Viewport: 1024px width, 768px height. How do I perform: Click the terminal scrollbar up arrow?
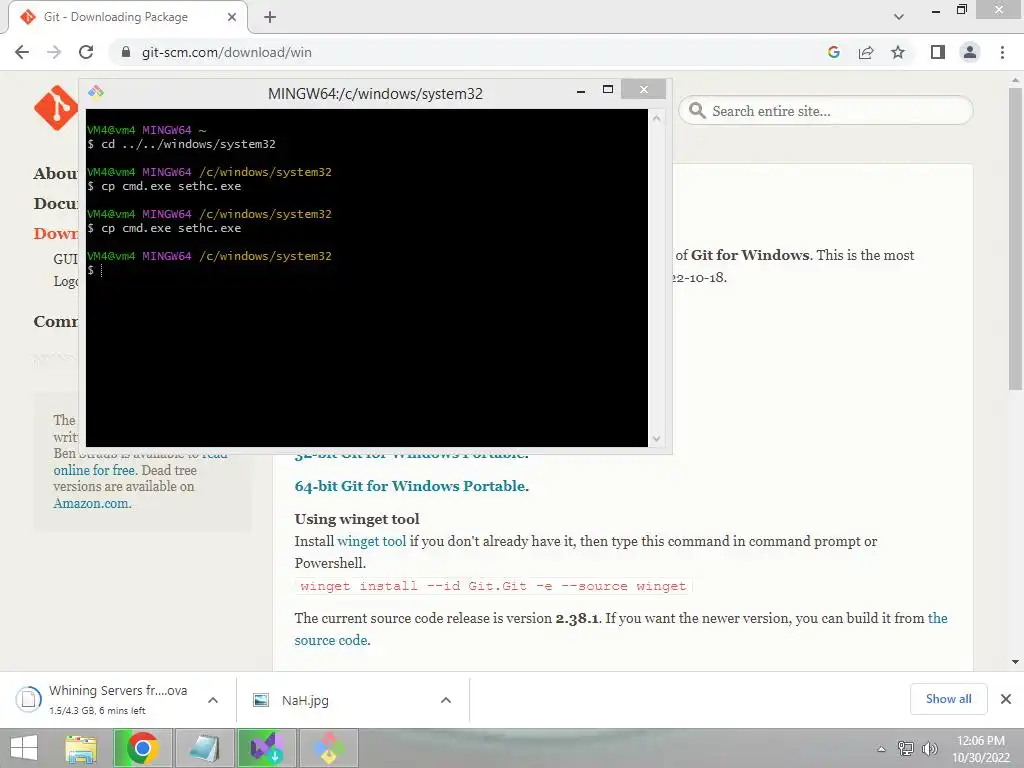tap(656, 118)
